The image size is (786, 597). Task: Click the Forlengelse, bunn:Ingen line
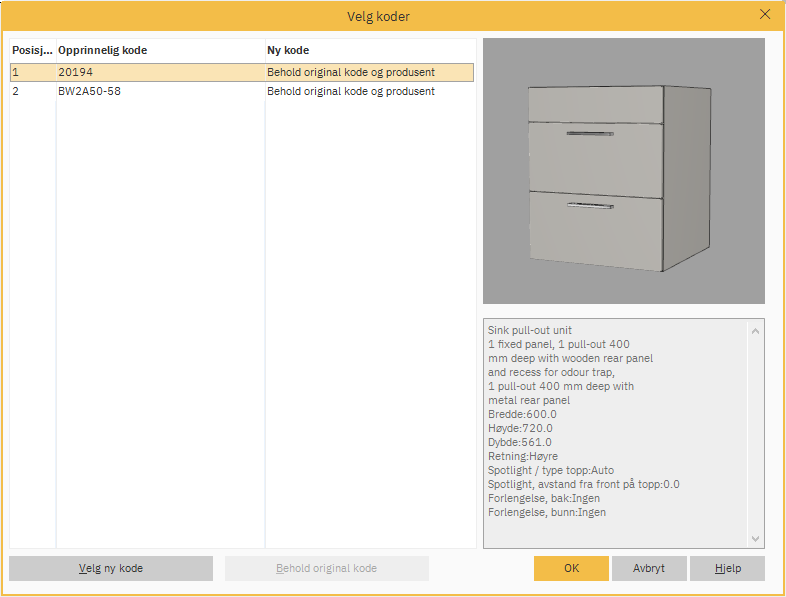coord(546,512)
